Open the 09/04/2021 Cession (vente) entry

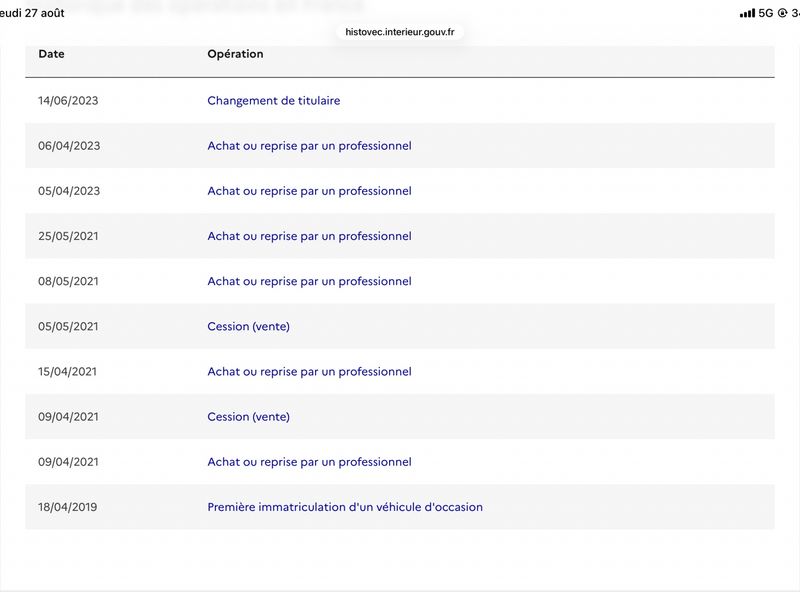coord(248,417)
